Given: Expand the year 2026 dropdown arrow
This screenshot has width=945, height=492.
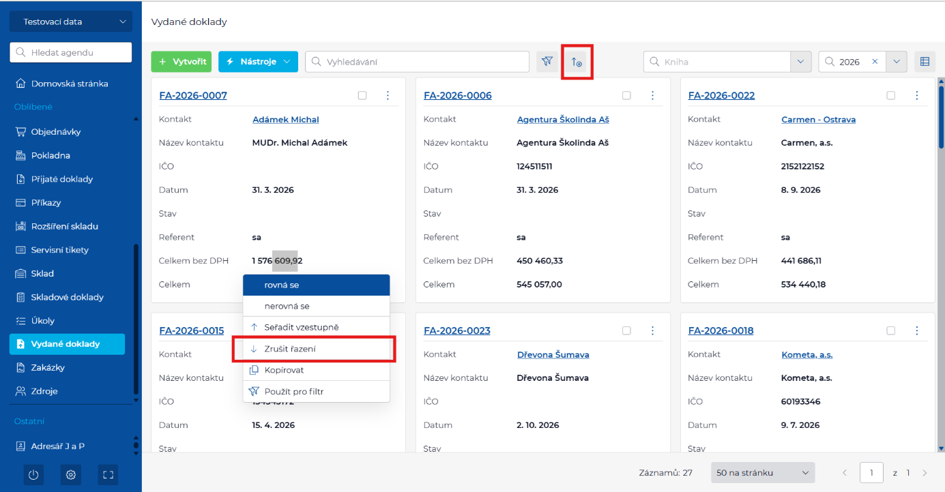Looking at the screenshot, I should point(896,62).
